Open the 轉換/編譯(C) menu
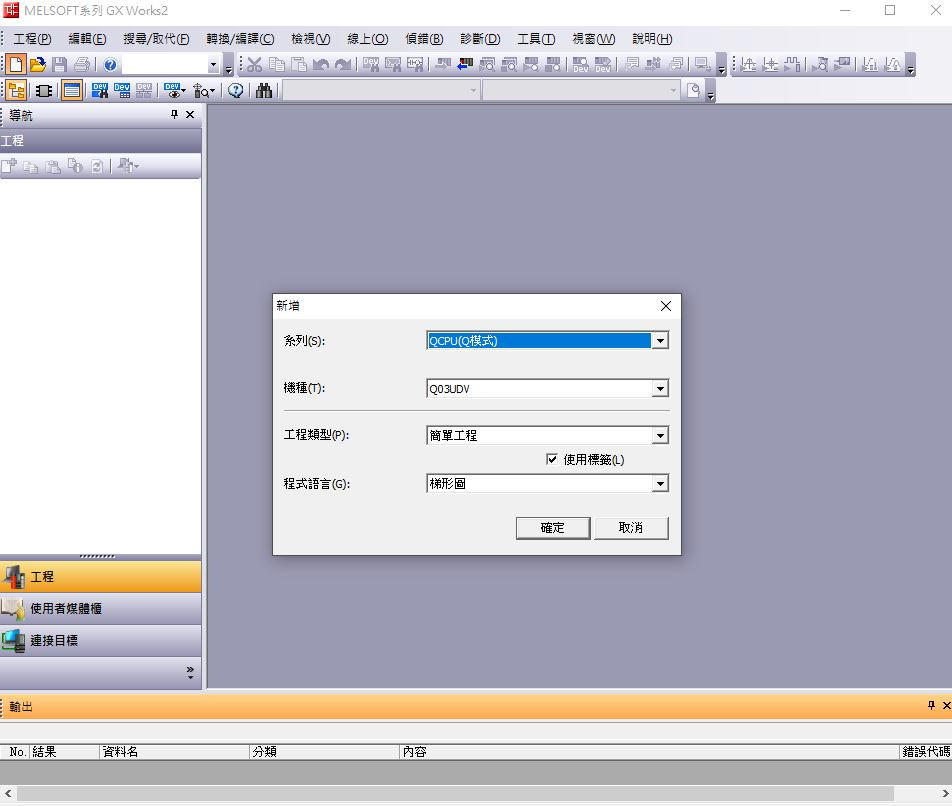 (240, 39)
